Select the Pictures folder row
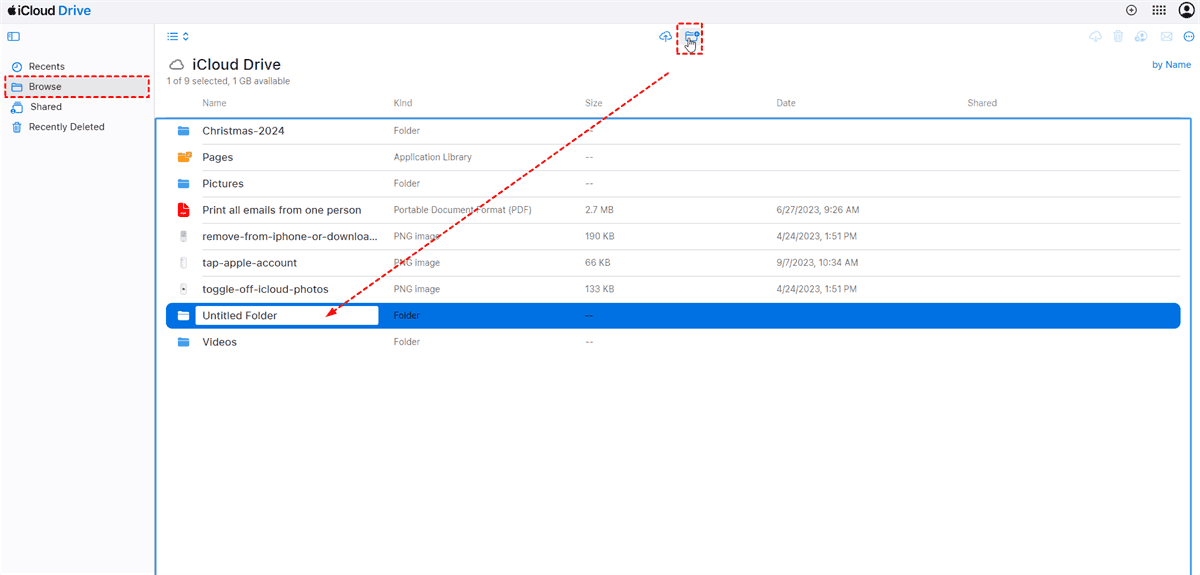Image resolution: width=1200 pixels, height=575 pixels. pyautogui.click(x=673, y=184)
